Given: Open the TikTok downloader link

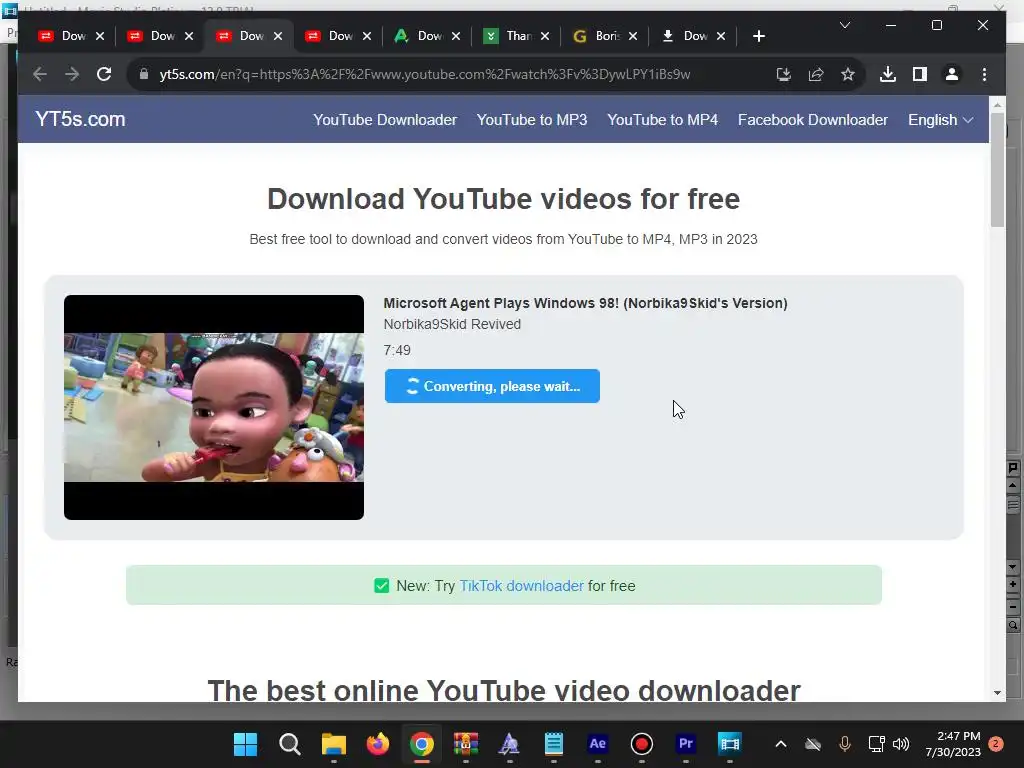Looking at the screenshot, I should (x=521, y=586).
